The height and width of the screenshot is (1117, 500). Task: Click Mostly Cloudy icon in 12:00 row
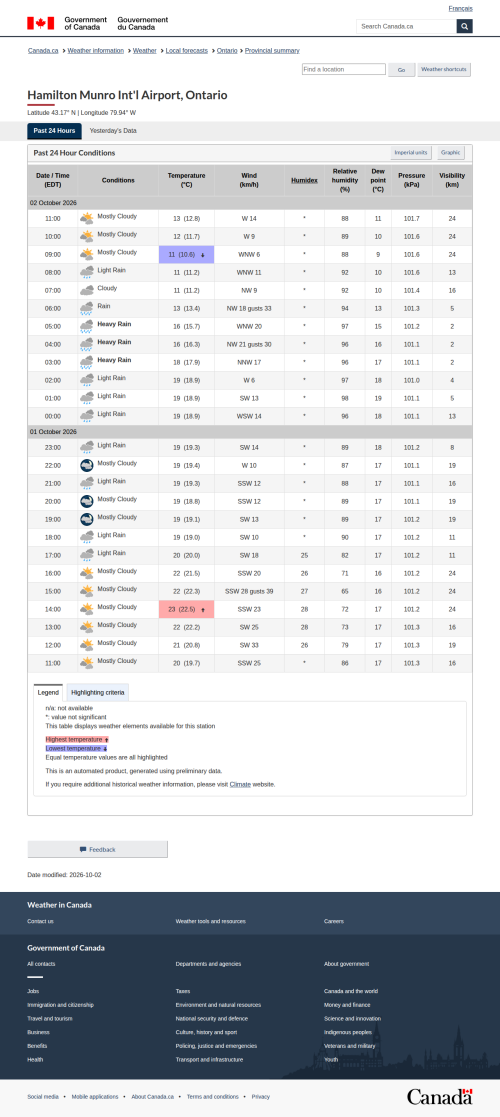click(x=87, y=645)
